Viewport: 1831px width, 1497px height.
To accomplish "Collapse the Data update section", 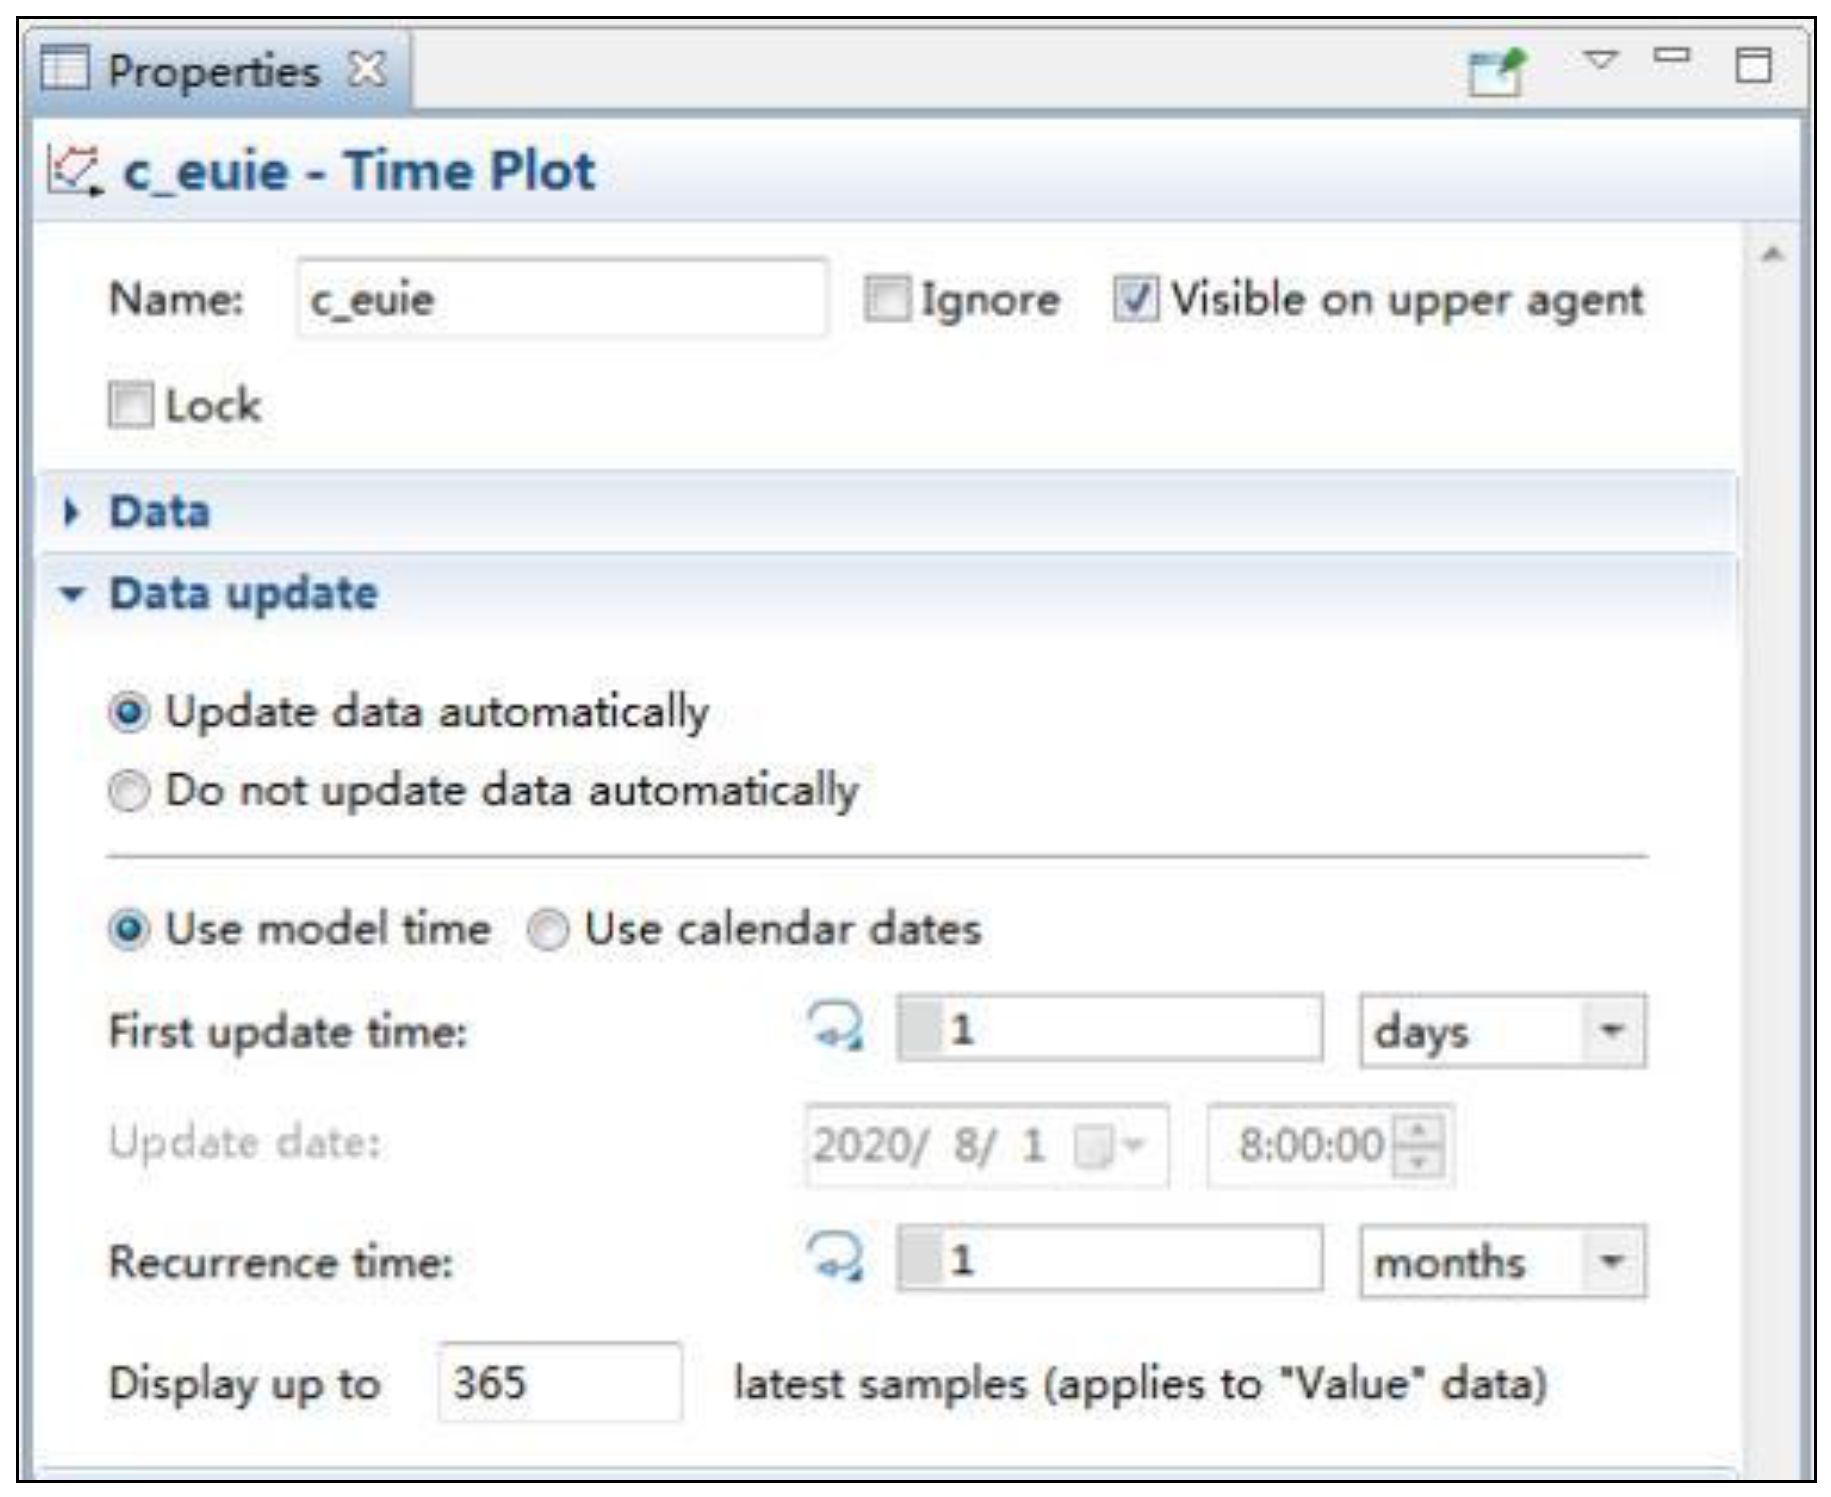I will pos(72,594).
